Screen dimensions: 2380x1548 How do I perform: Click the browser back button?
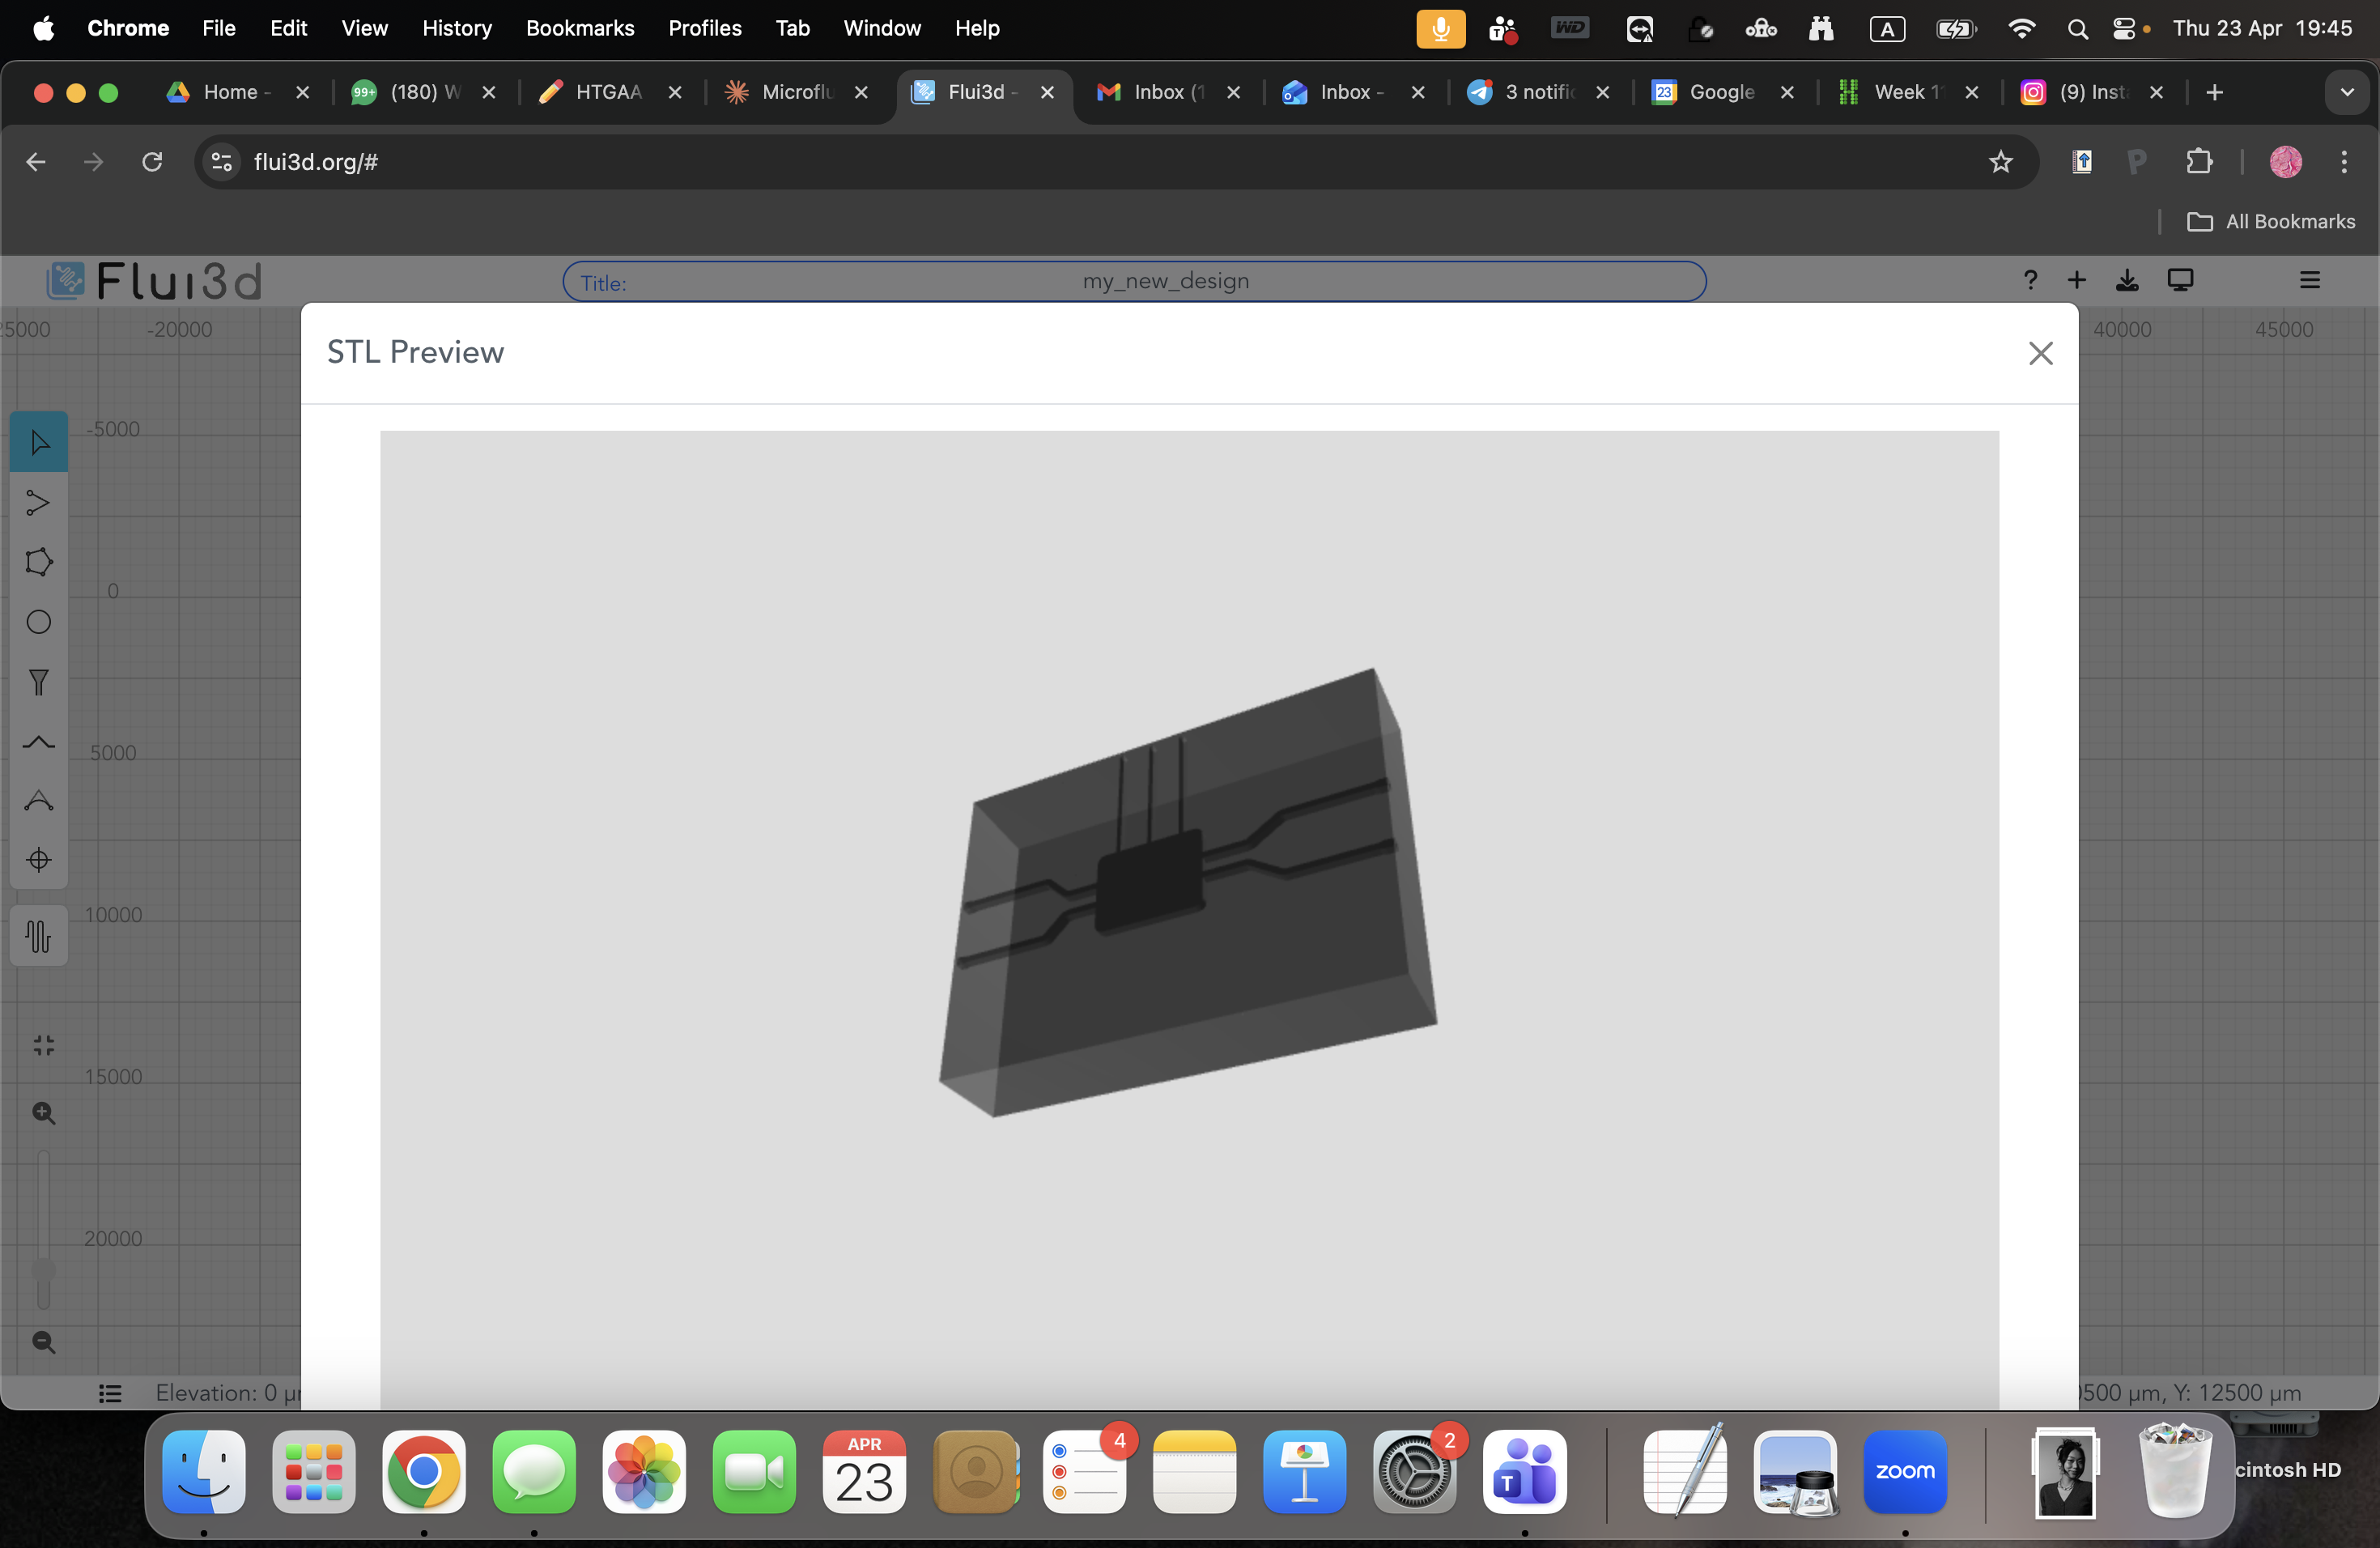36,162
